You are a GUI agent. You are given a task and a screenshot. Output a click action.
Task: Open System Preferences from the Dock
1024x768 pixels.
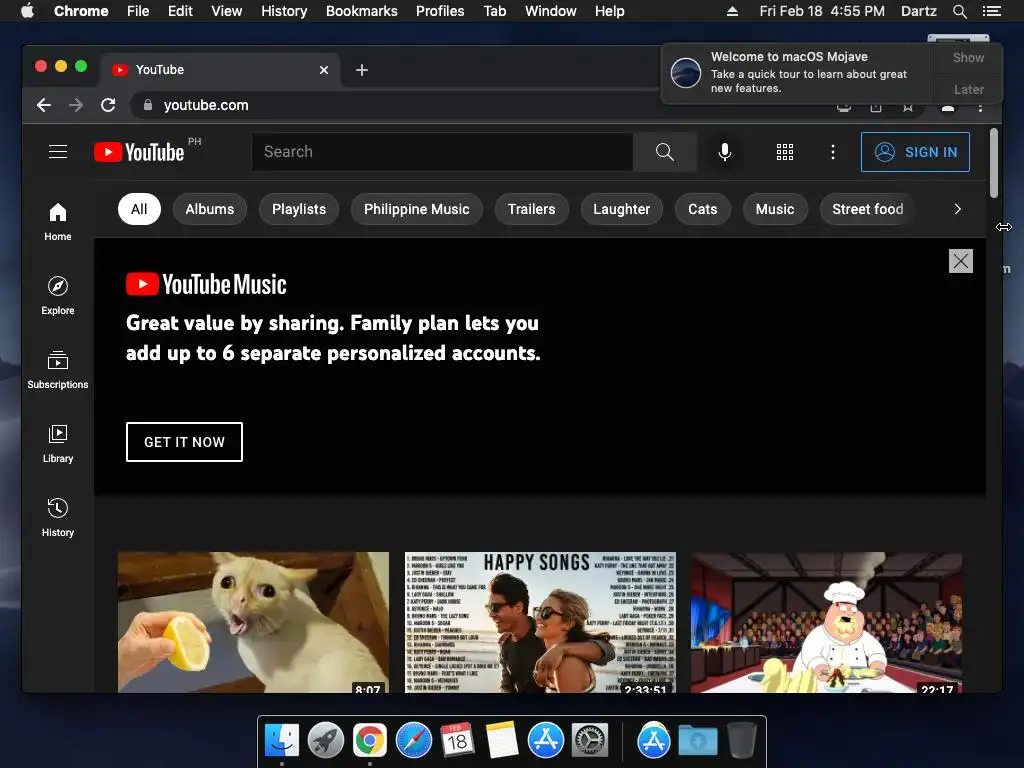[590, 740]
